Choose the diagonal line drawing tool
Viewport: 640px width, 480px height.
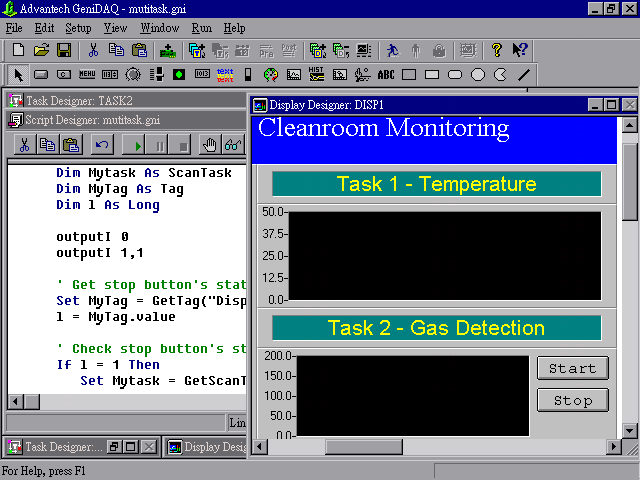(x=524, y=74)
